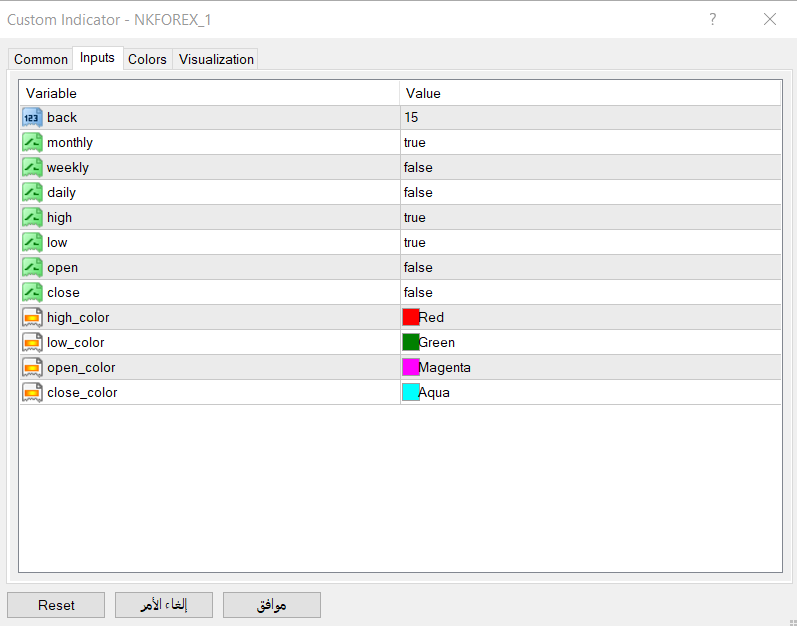Click the green low_color swatch
Viewport: 797px width, 626px height.
(411, 343)
